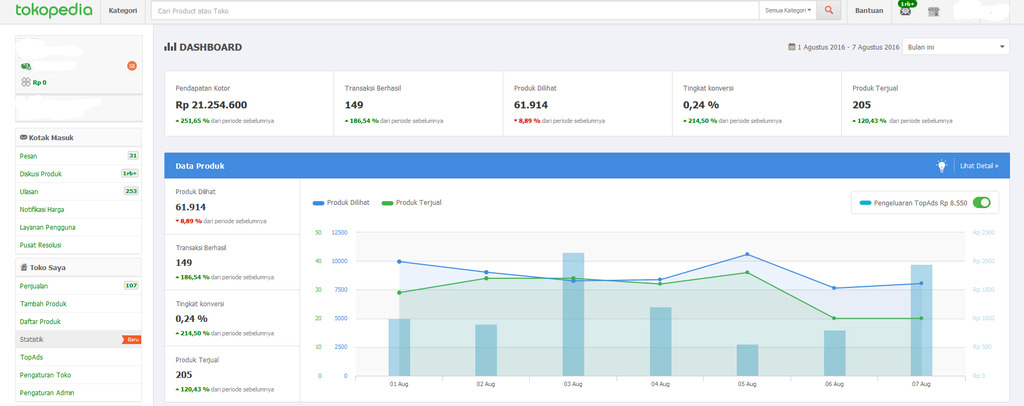Click the top Produk Terjual 205 card
The image size is (1024, 406).
coord(925,104)
